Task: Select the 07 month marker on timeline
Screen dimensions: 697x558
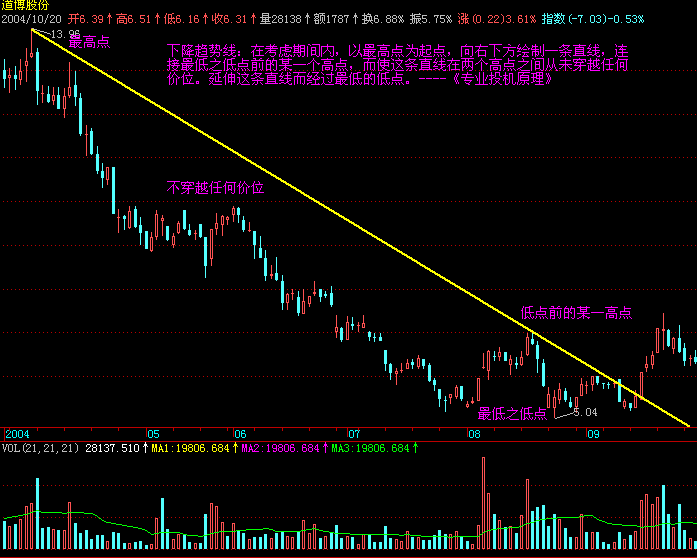Action: pyautogui.click(x=354, y=434)
